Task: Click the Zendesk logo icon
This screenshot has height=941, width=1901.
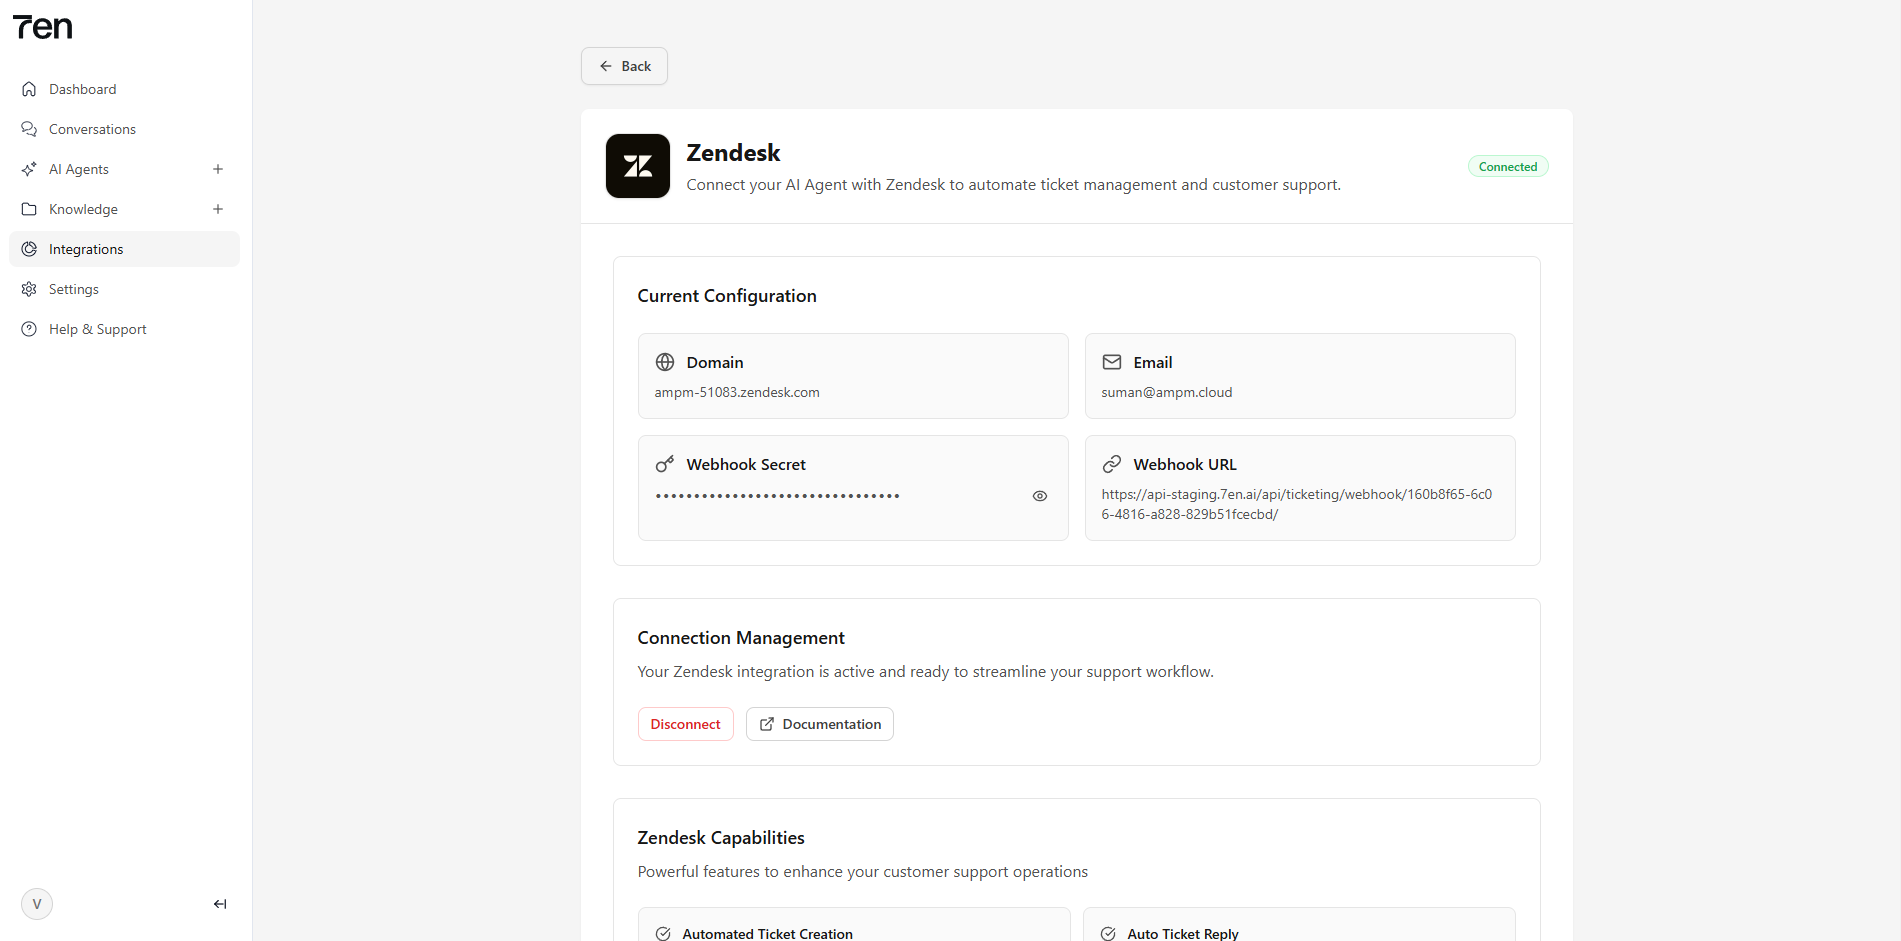Action: 637,166
